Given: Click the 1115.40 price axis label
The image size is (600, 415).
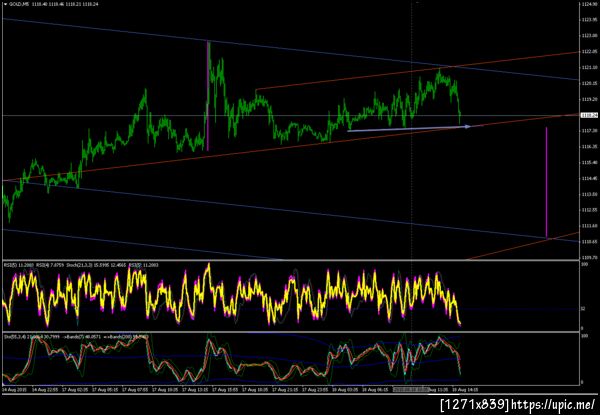Looking at the screenshot, I should point(590,163).
